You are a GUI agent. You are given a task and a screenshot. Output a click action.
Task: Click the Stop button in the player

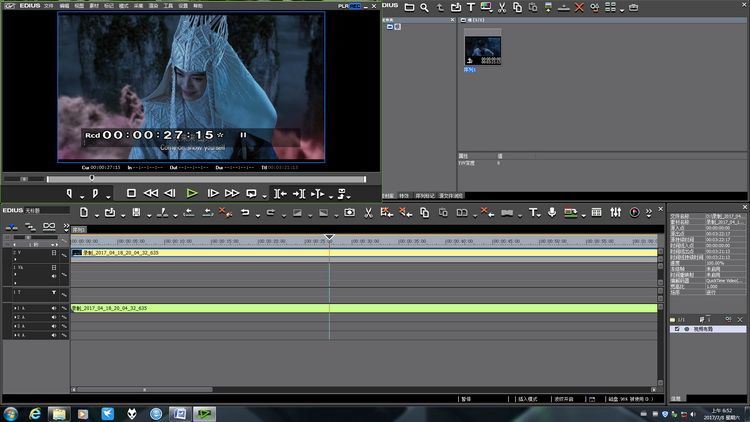(131, 193)
